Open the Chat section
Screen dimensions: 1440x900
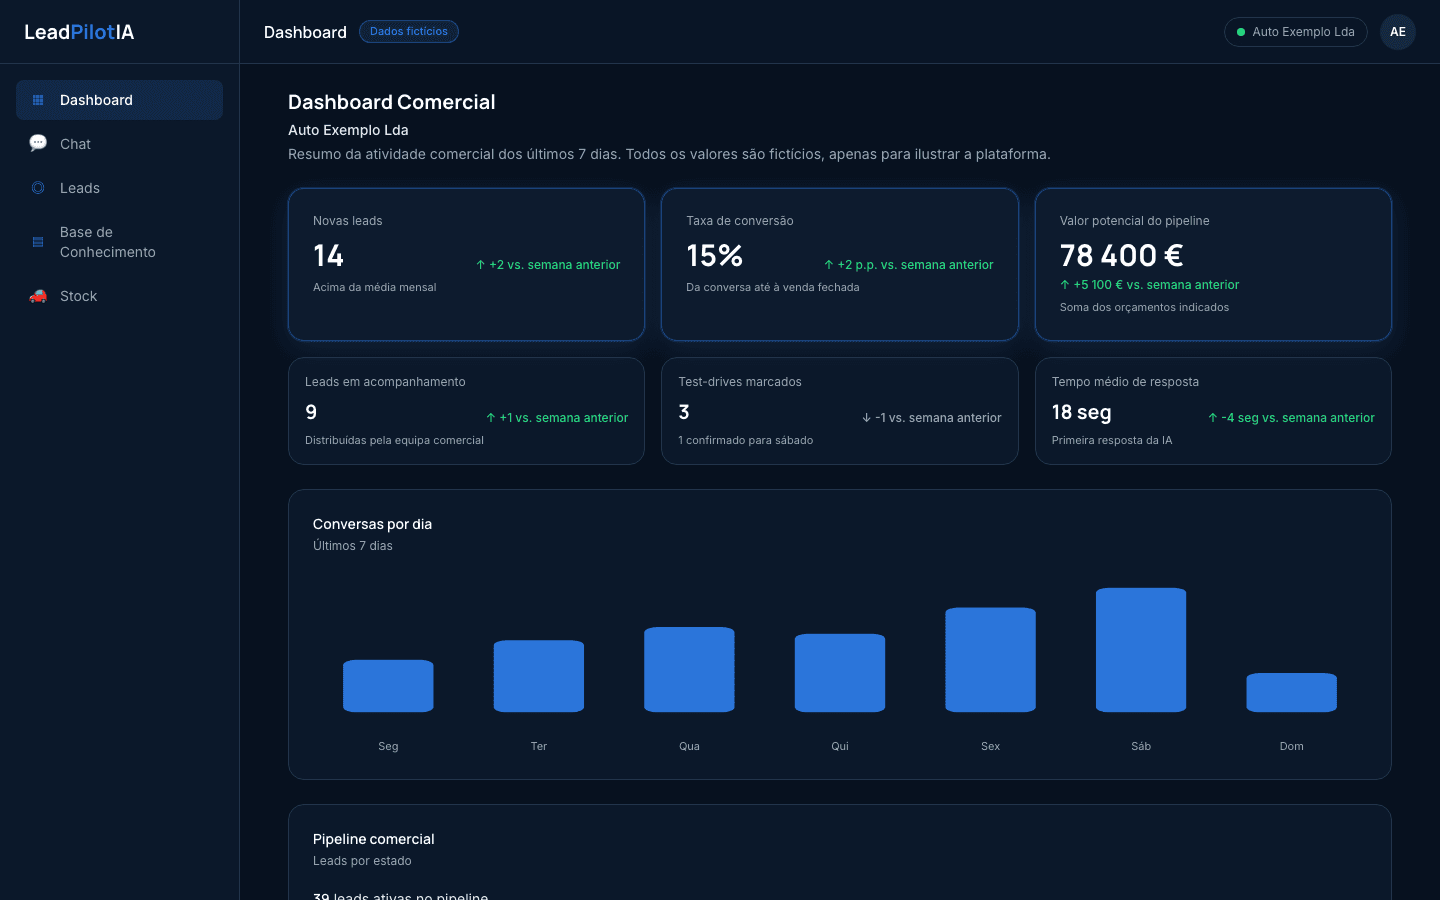click(x=119, y=144)
